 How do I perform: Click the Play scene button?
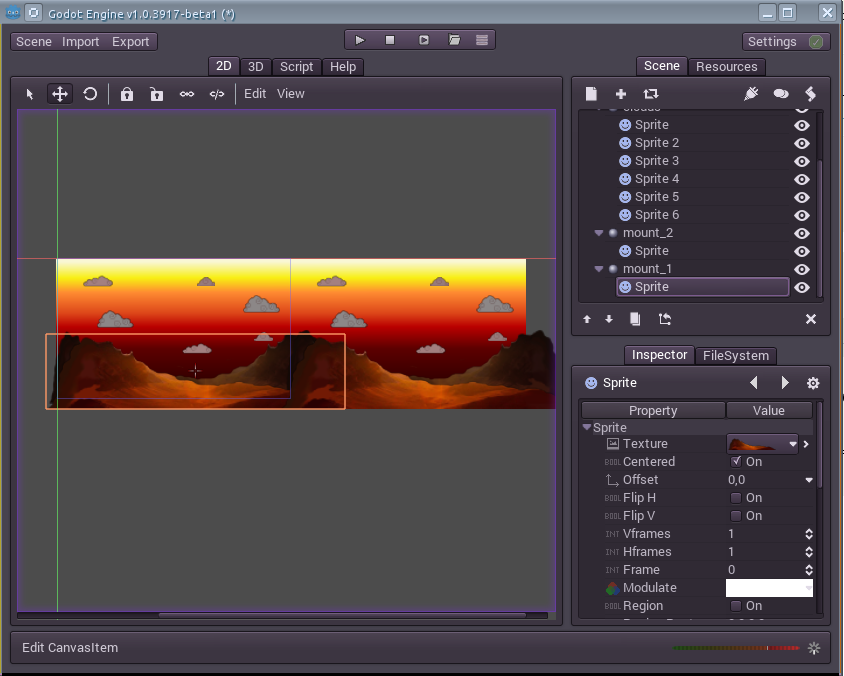360,40
